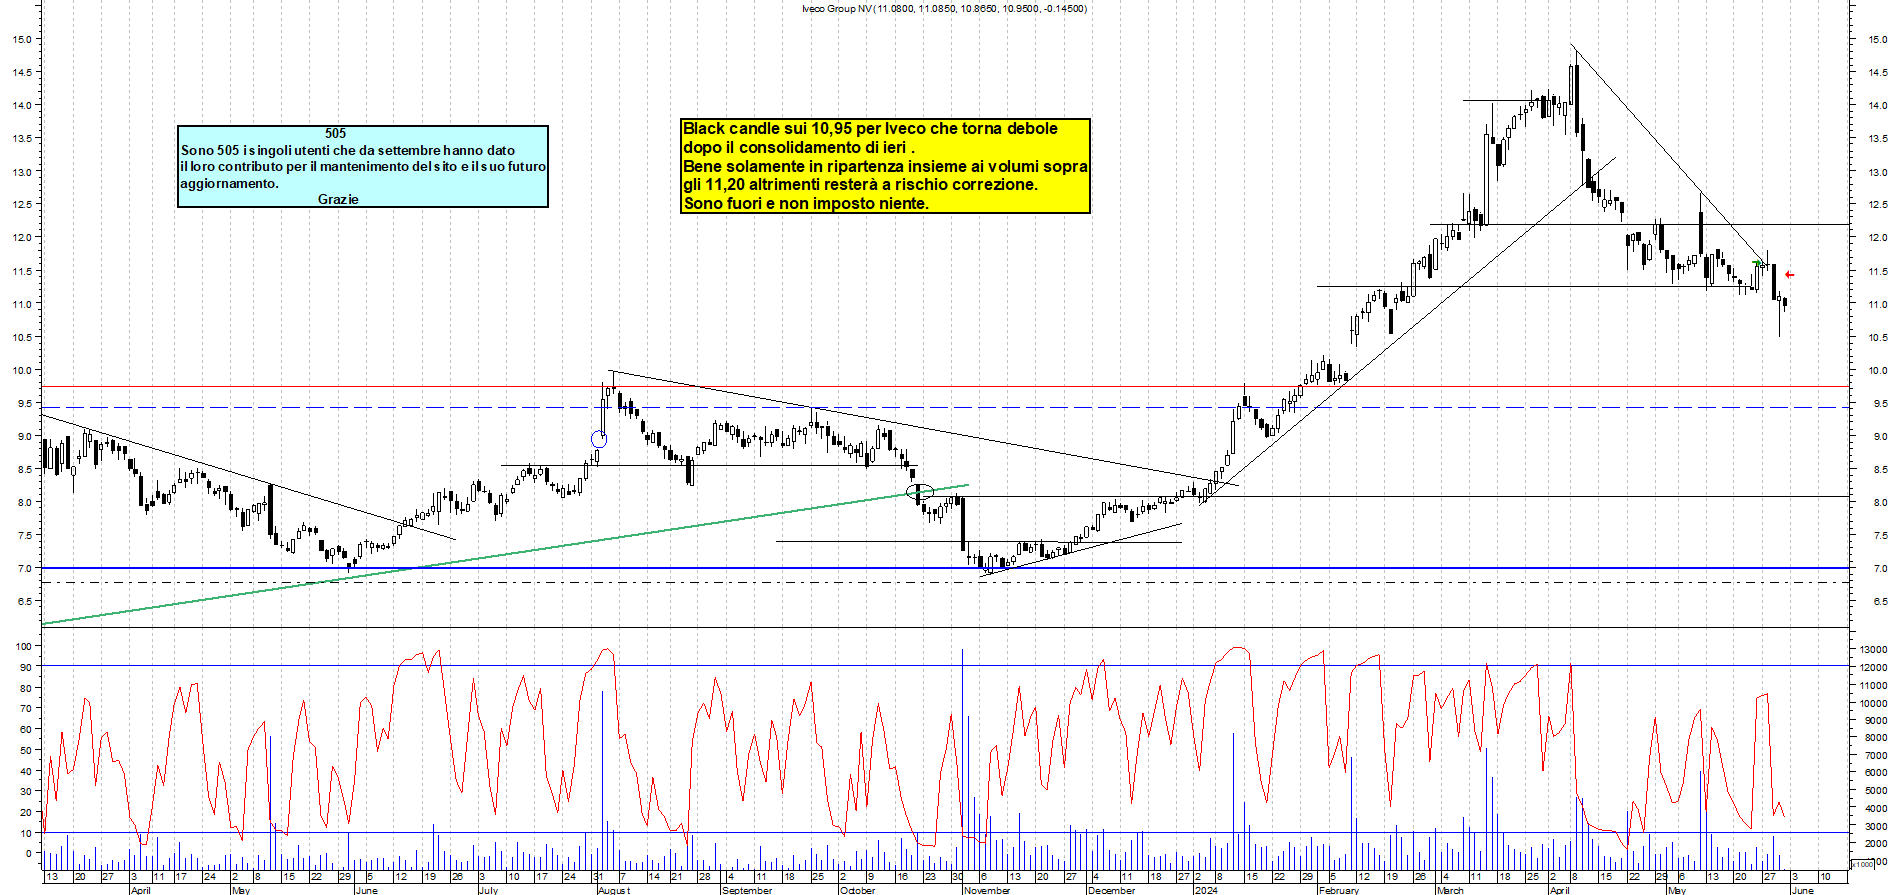Viewport: 1890px width, 895px height.
Task: Click the Iveco Group NV chart title
Action: click(x=944, y=9)
